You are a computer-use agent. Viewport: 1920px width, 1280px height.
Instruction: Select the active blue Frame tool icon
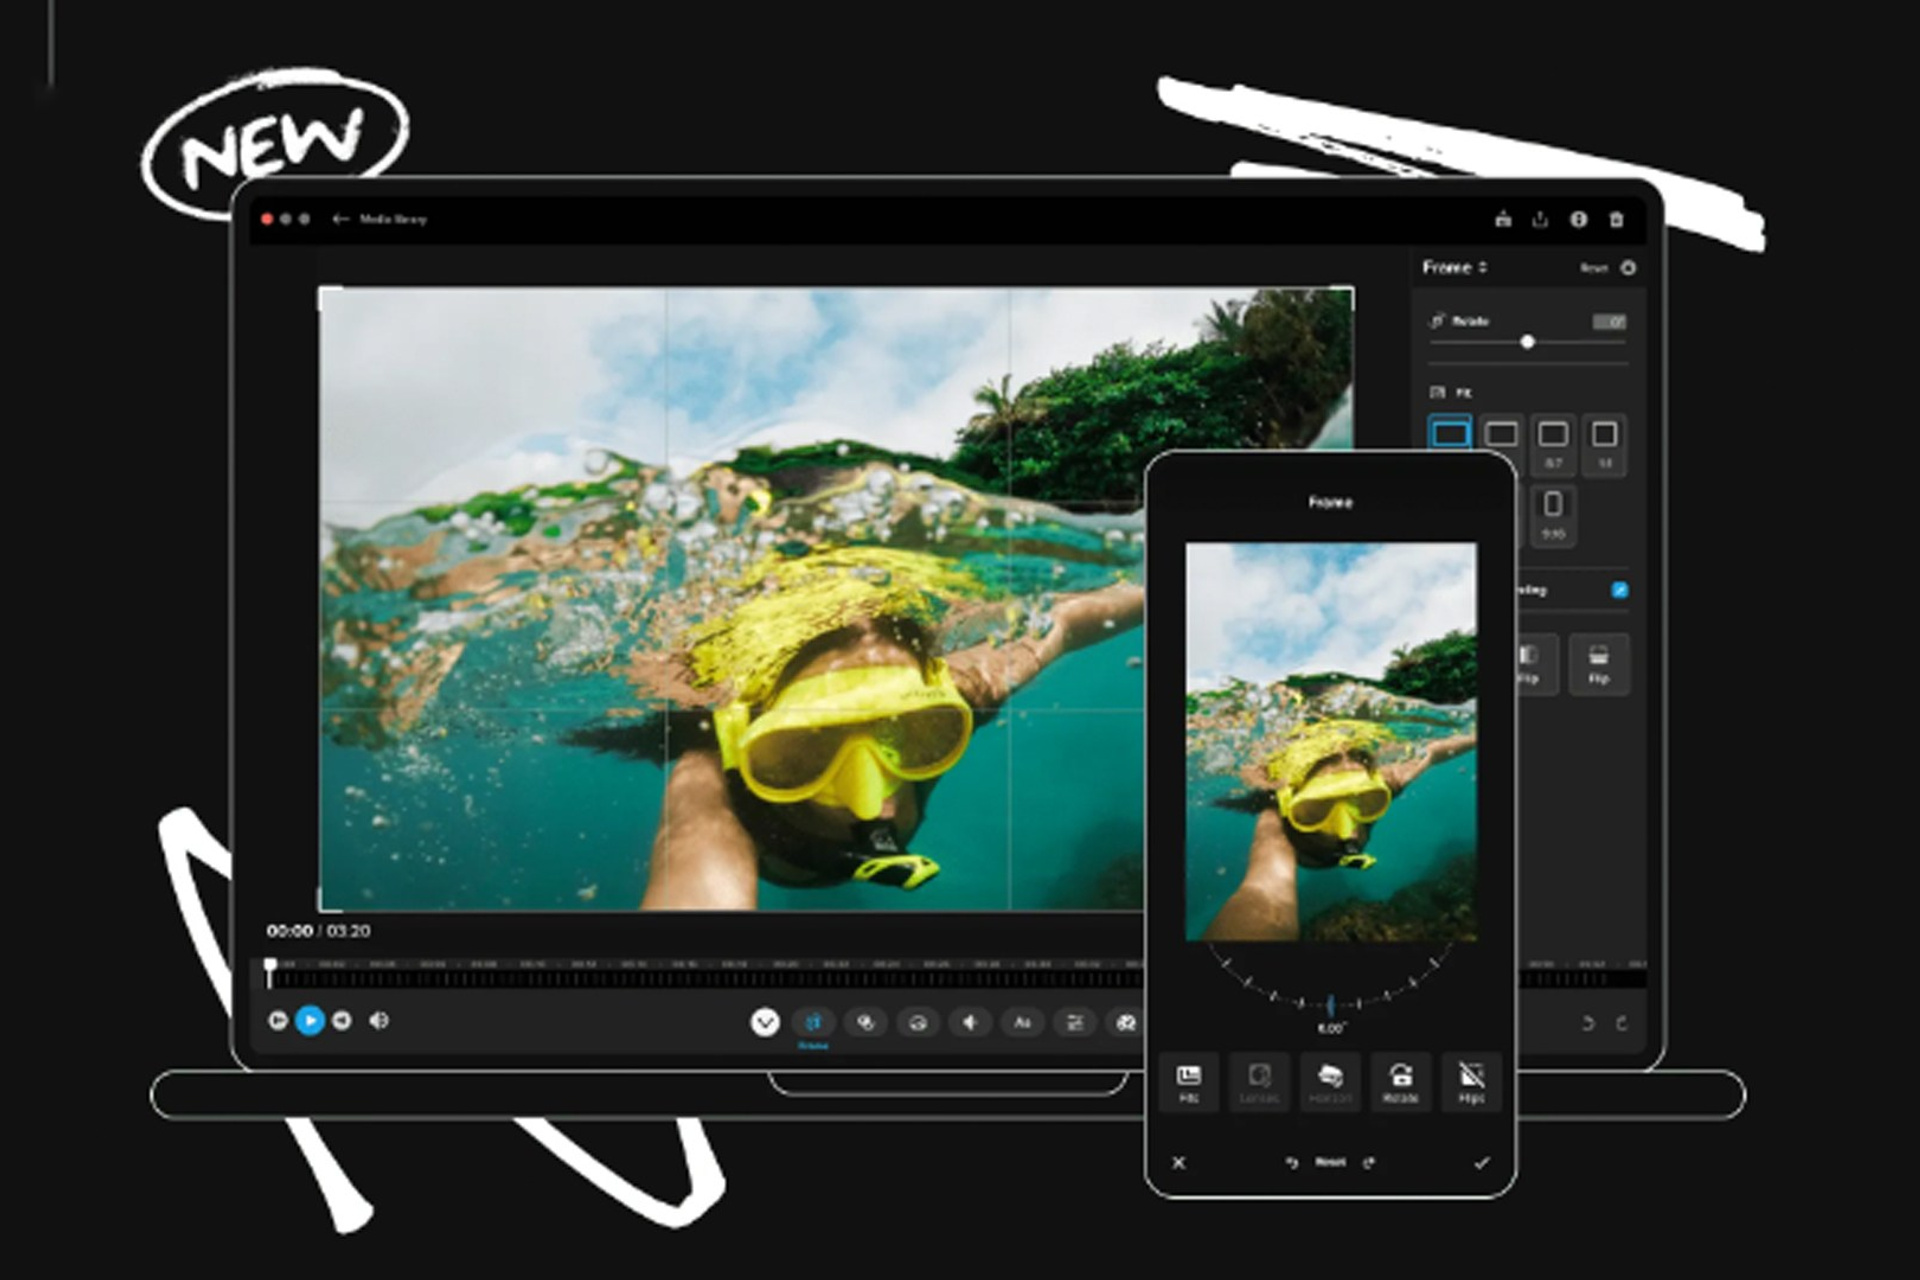tap(813, 1022)
